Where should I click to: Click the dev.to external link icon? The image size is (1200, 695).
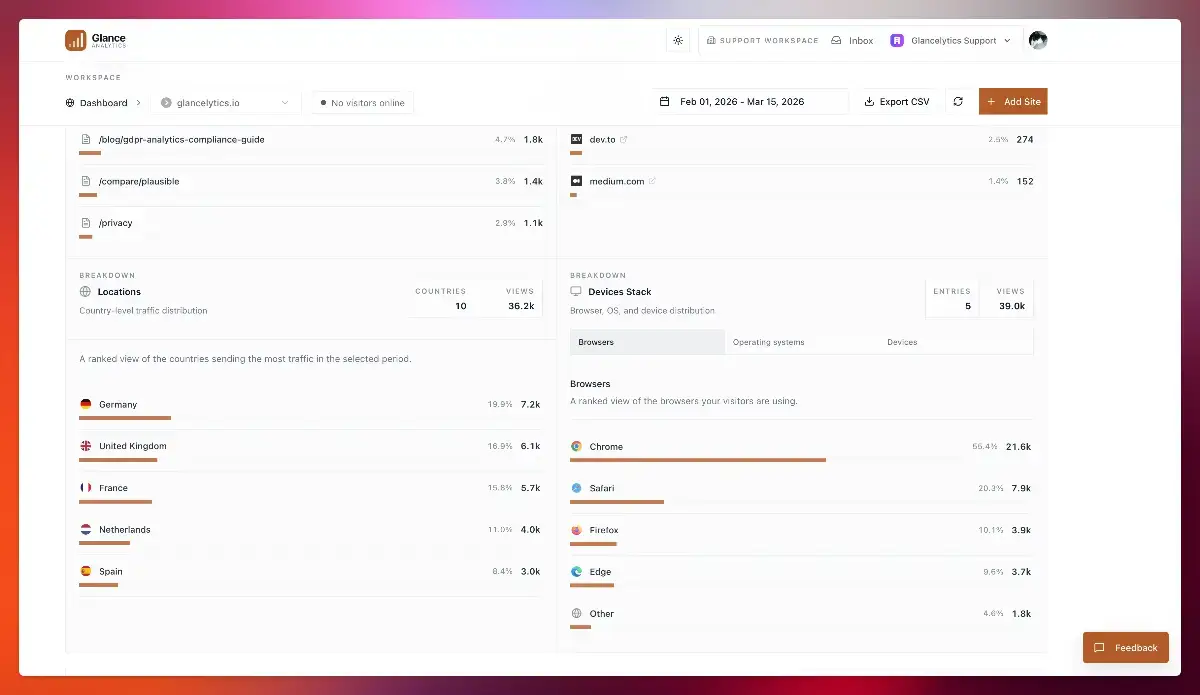(624, 140)
